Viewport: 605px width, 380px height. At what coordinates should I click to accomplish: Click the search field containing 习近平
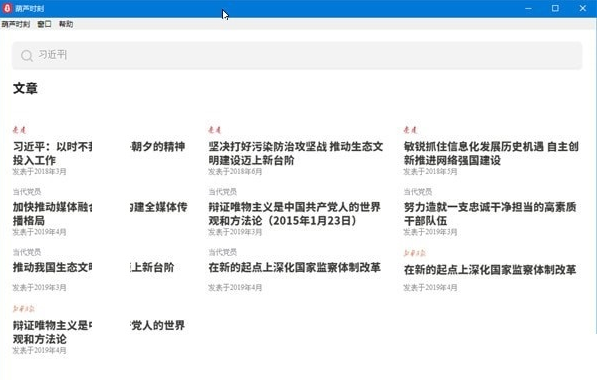point(297,56)
